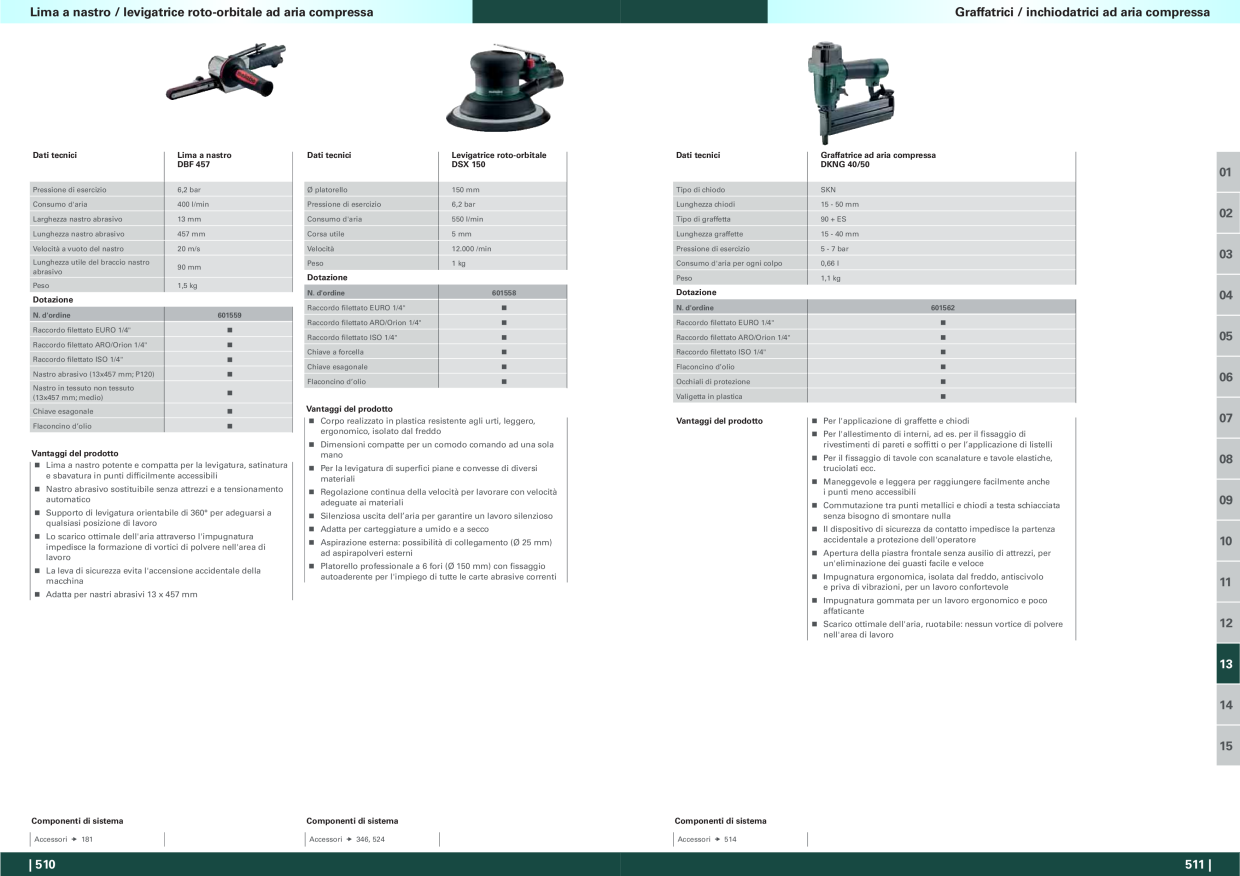Click bullet 'Per l'applicazione di graffette e chiodi'

click(x=896, y=421)
